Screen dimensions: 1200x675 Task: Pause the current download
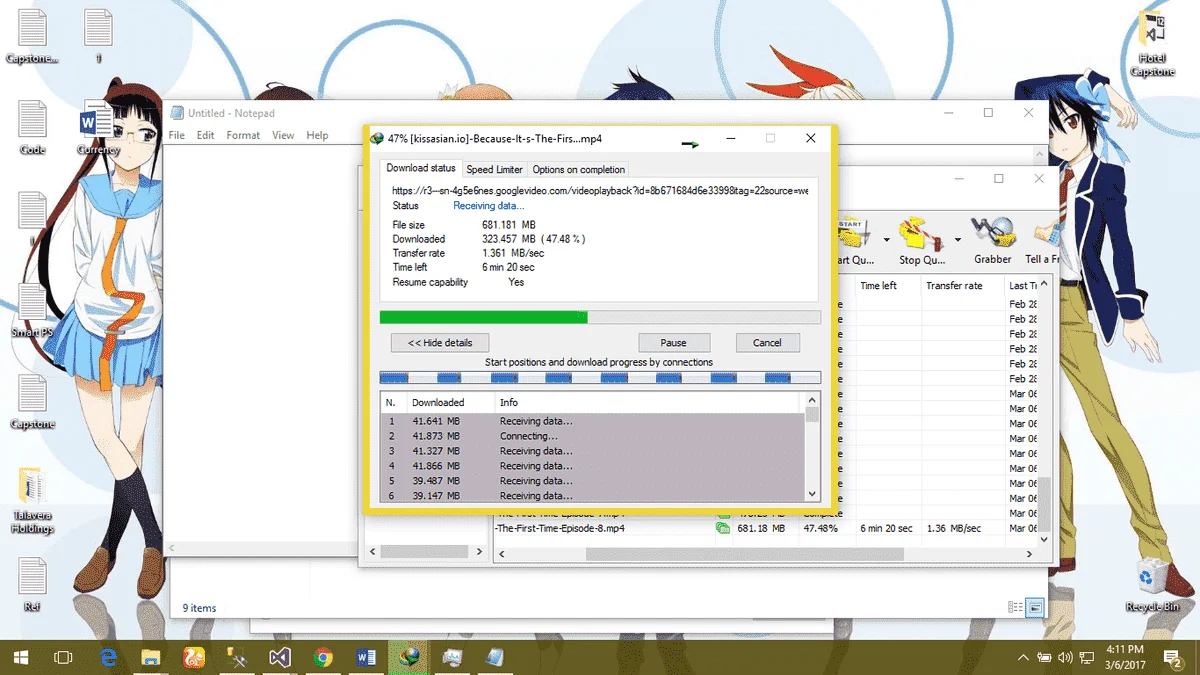[673, 342]
